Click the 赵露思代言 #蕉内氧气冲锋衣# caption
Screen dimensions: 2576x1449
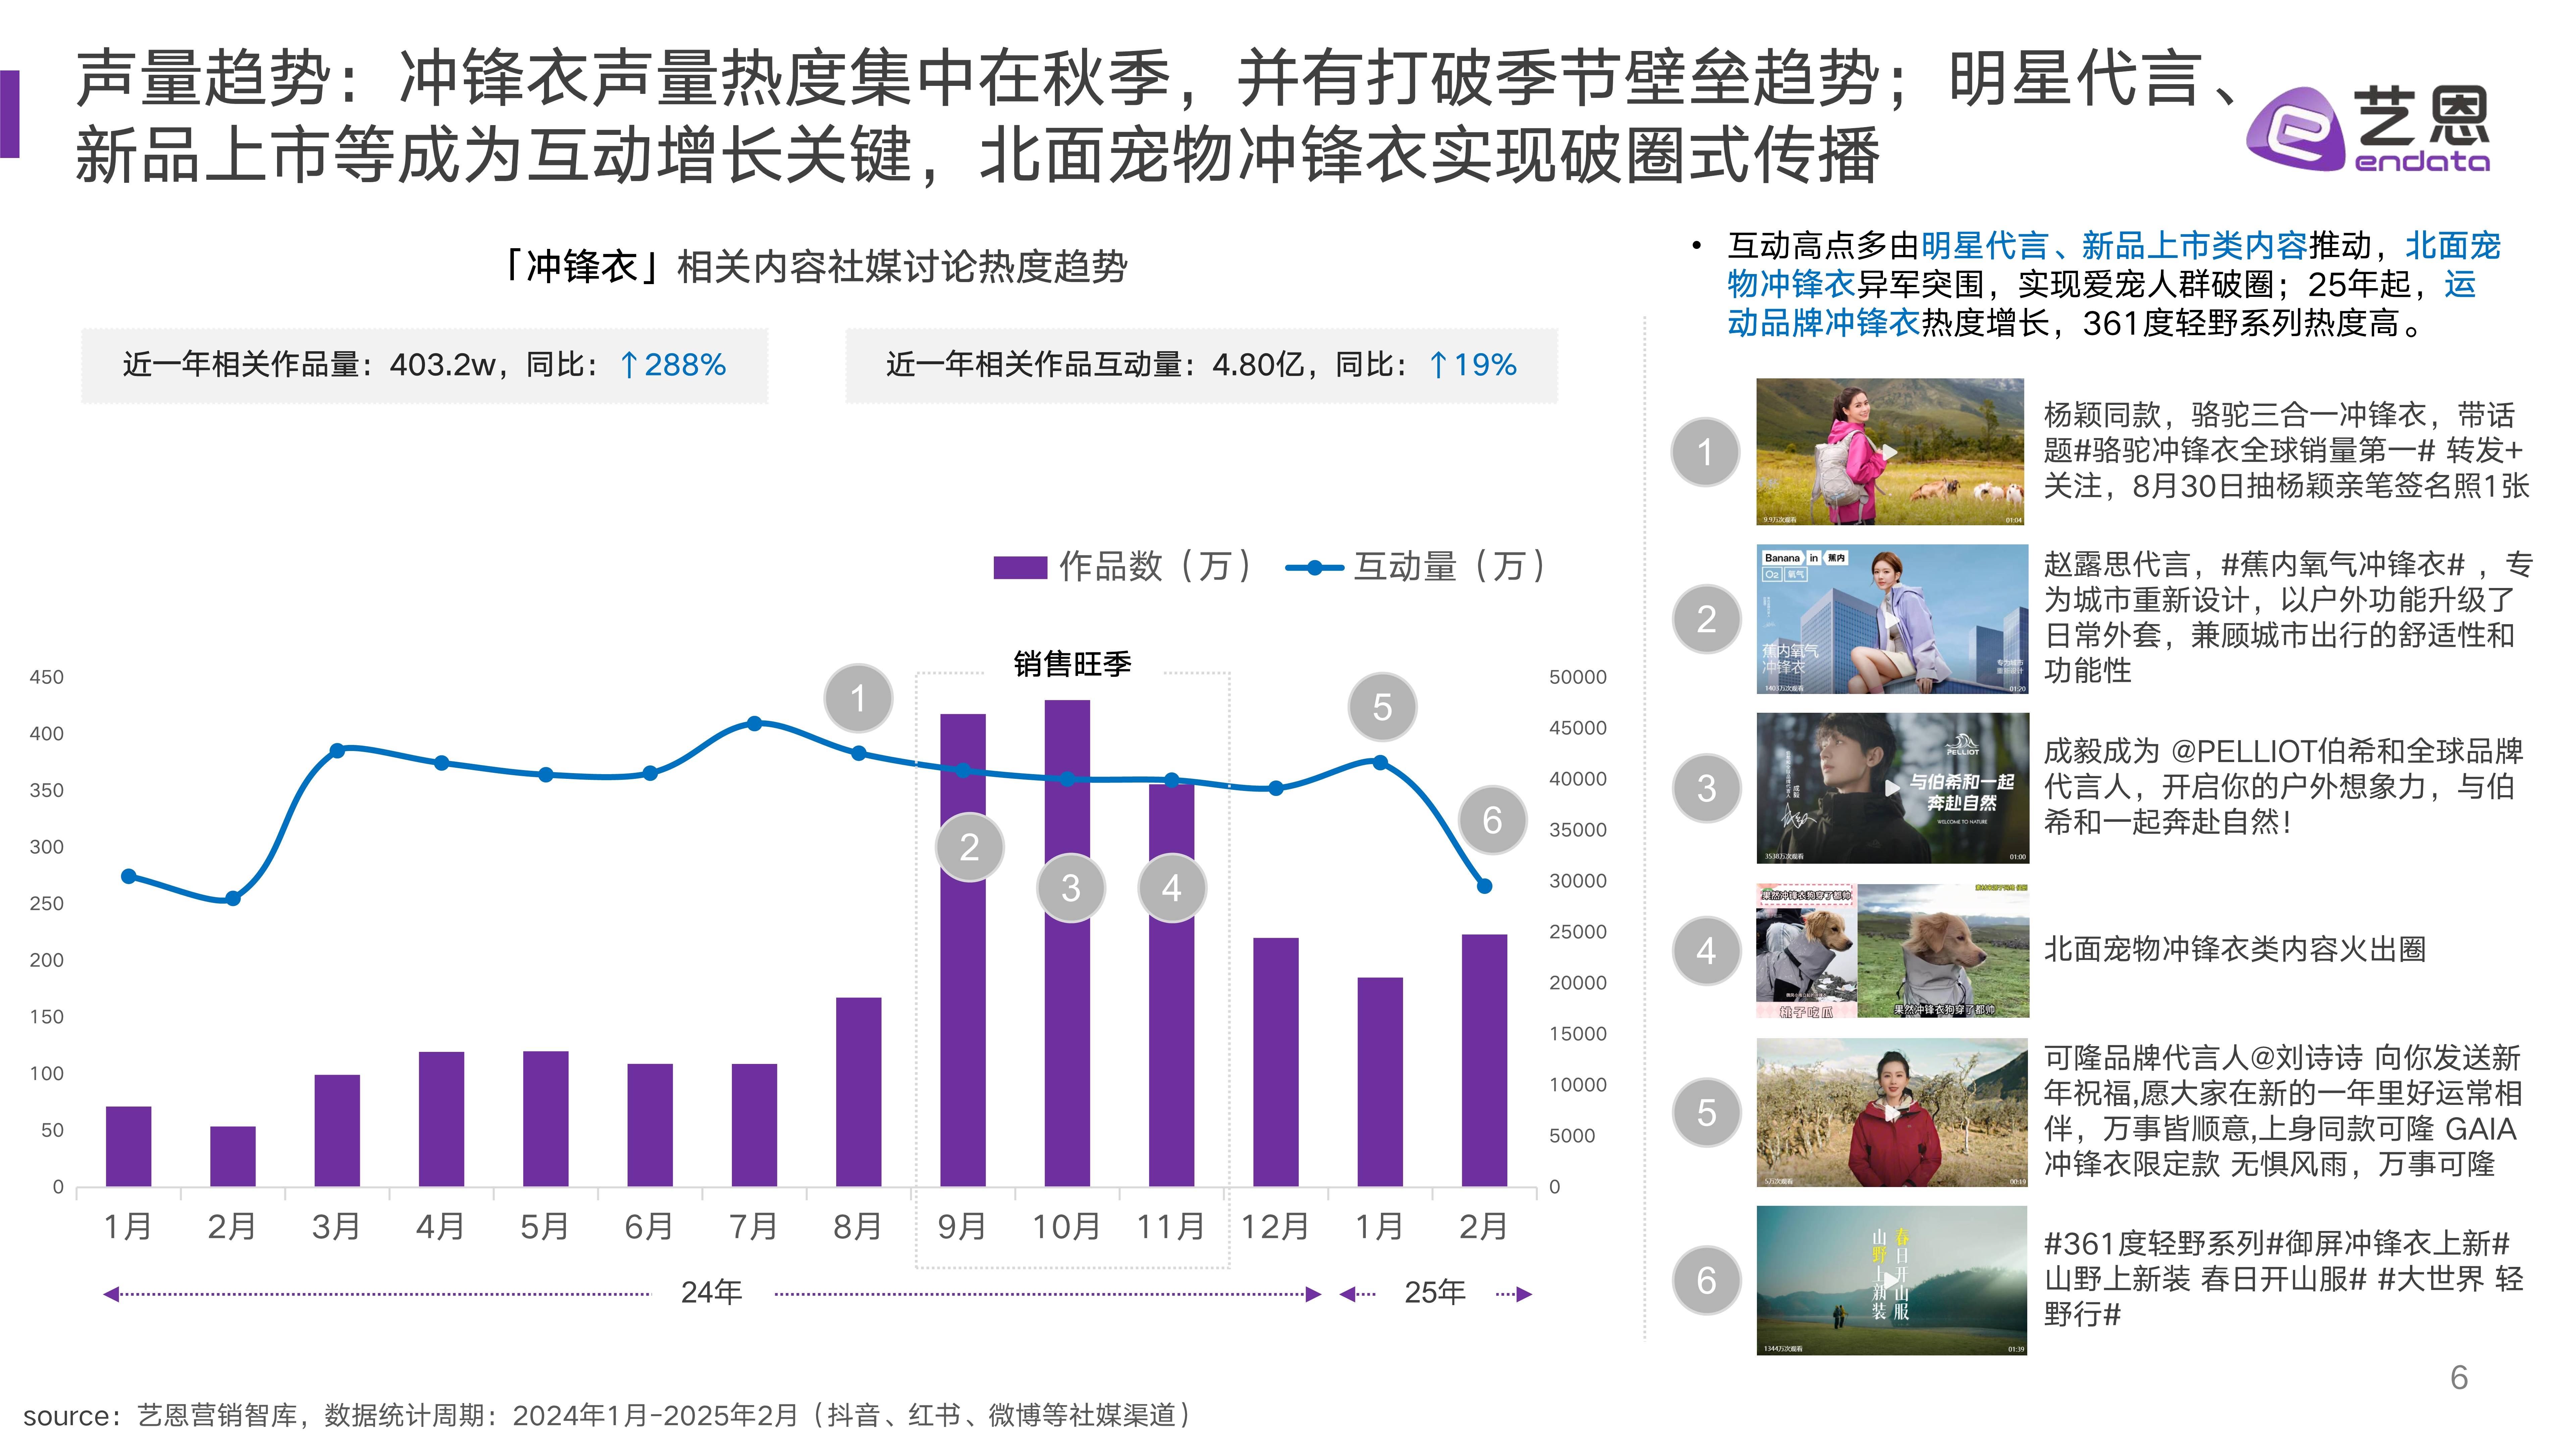tap(2288, 617)
